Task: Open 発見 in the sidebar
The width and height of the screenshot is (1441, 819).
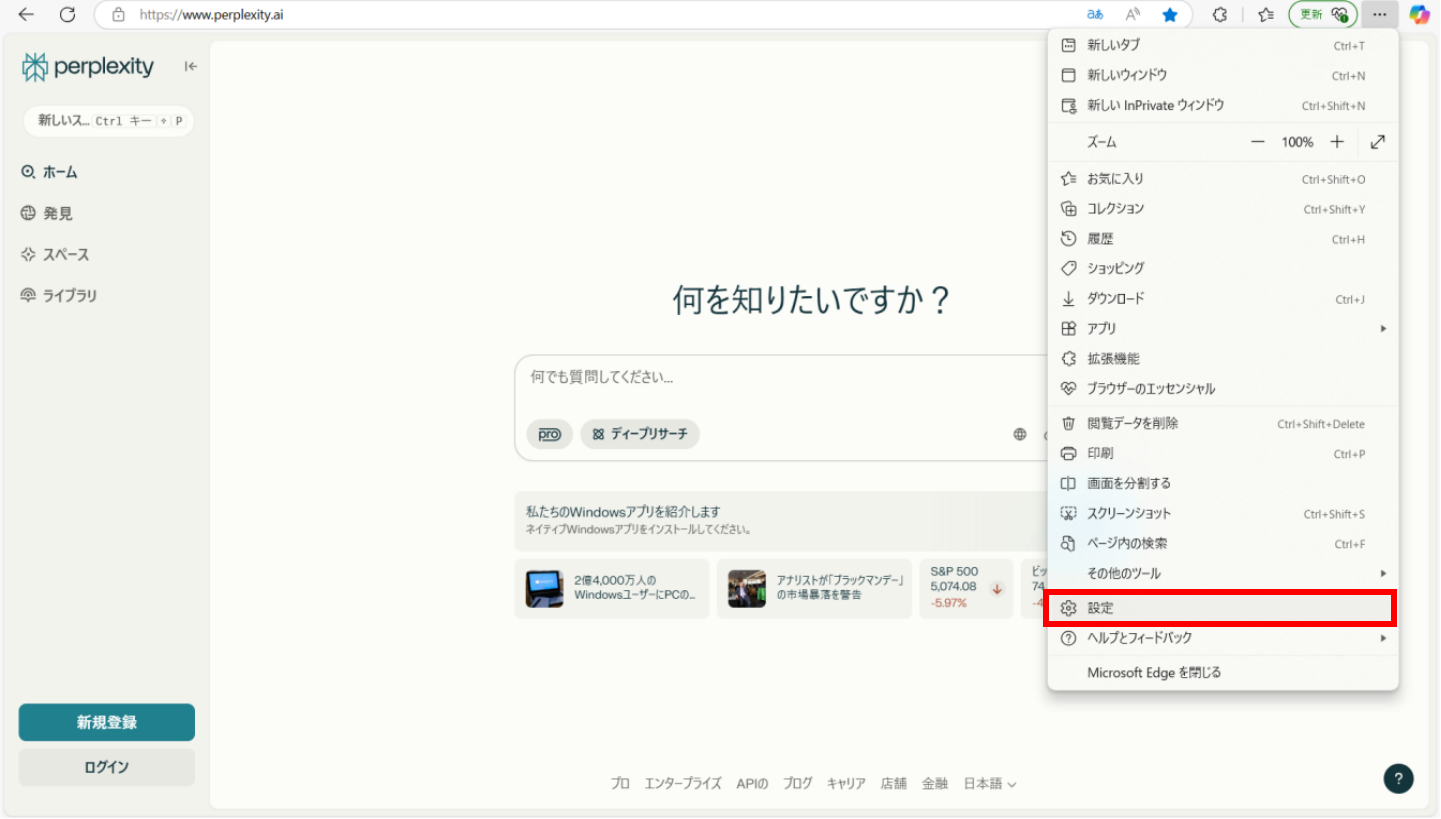Action: click(x=47, y=213)
